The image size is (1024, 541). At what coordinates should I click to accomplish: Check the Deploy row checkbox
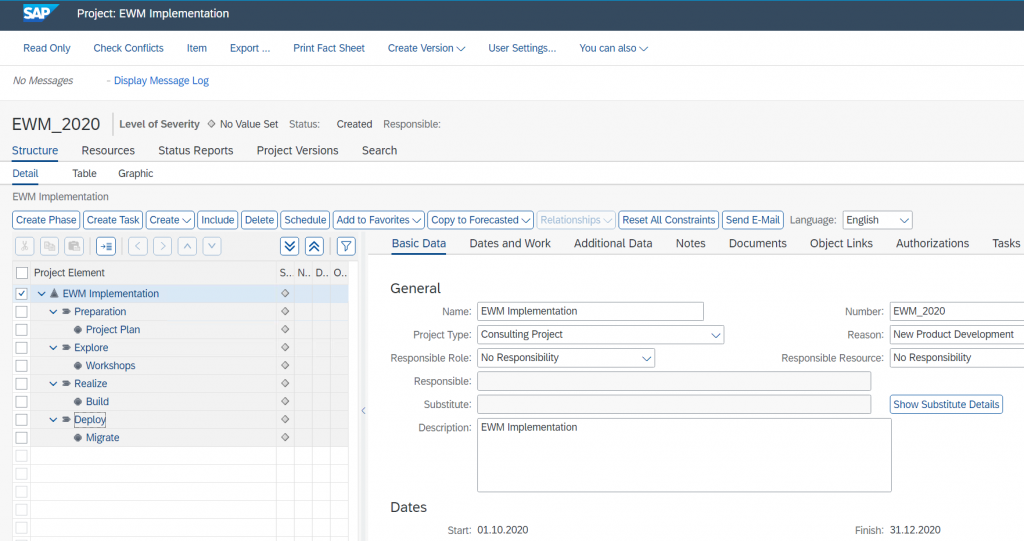point(22,419)
